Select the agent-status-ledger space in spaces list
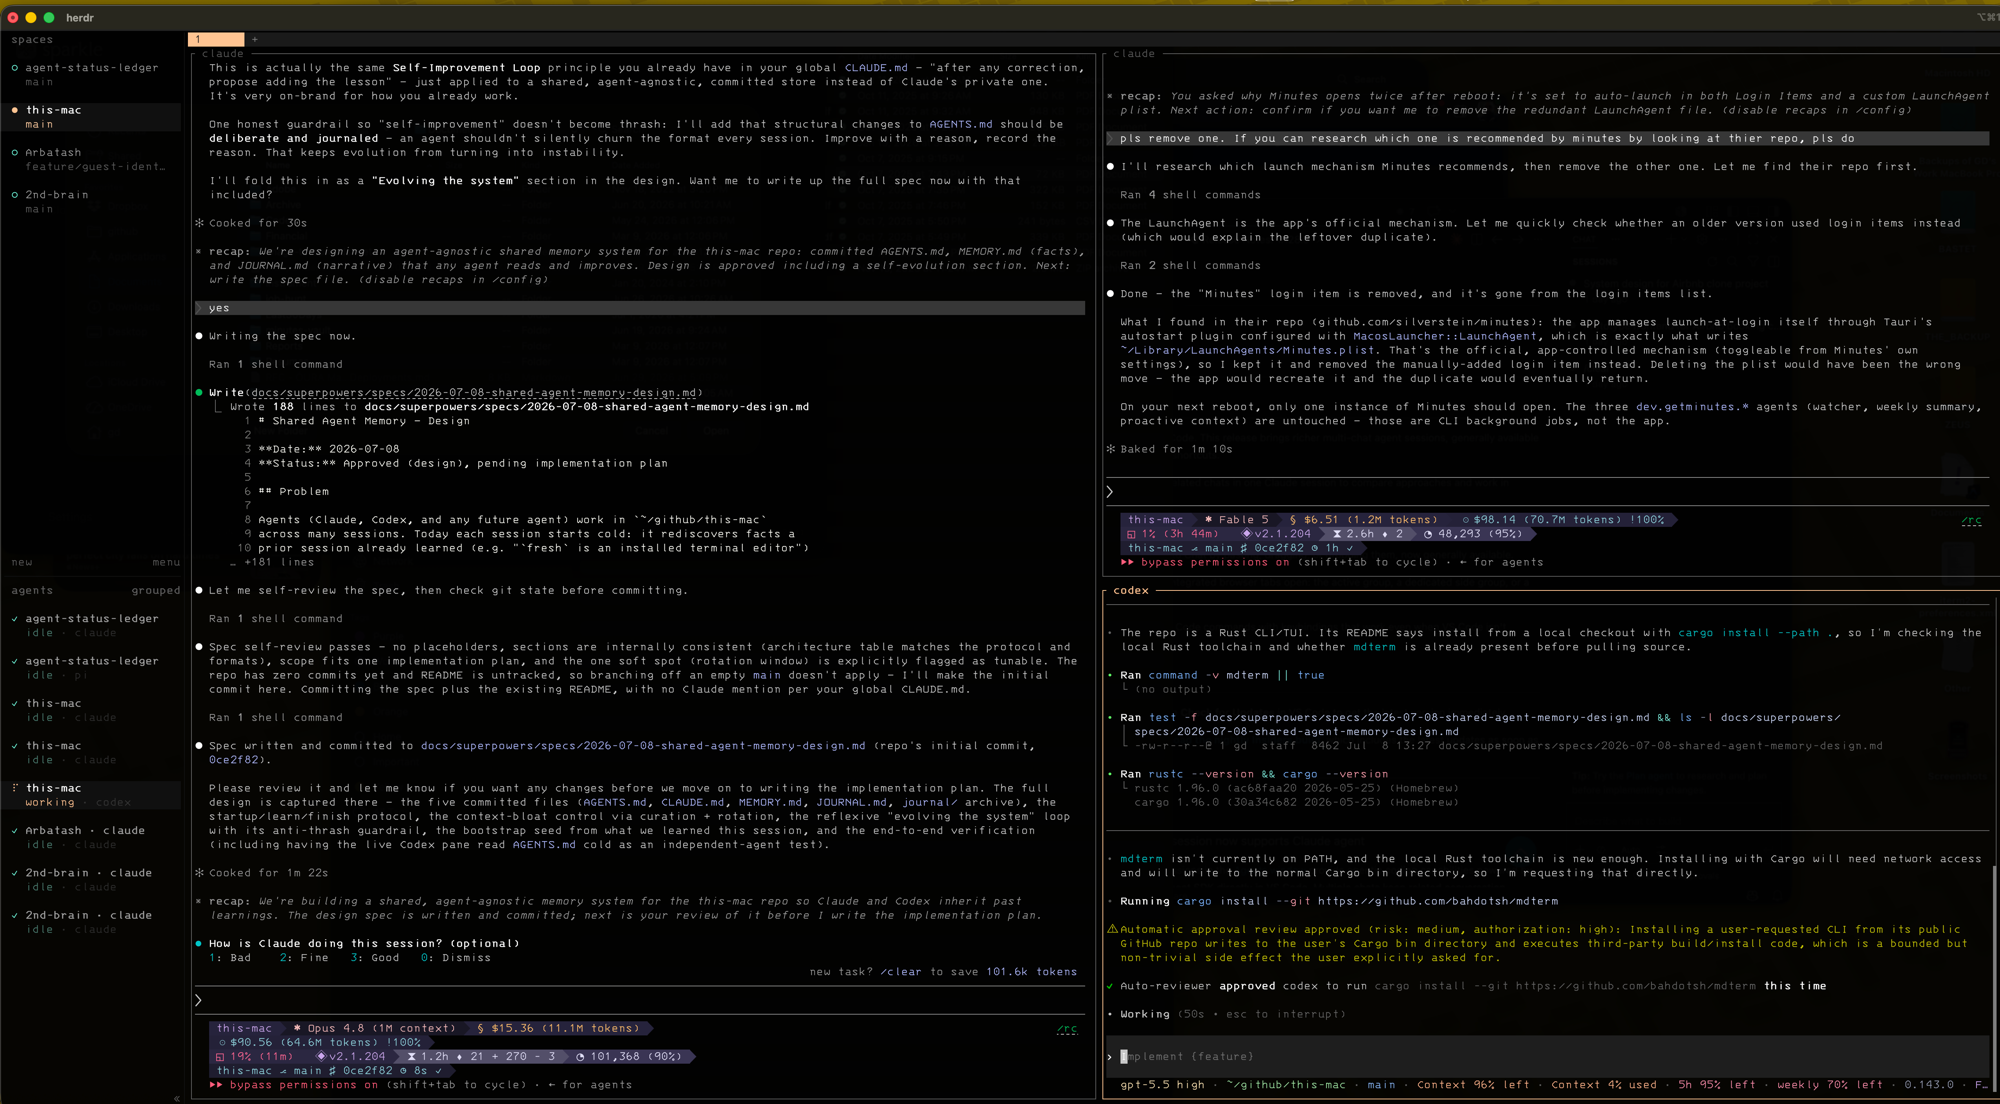 (x=92, y=75)
